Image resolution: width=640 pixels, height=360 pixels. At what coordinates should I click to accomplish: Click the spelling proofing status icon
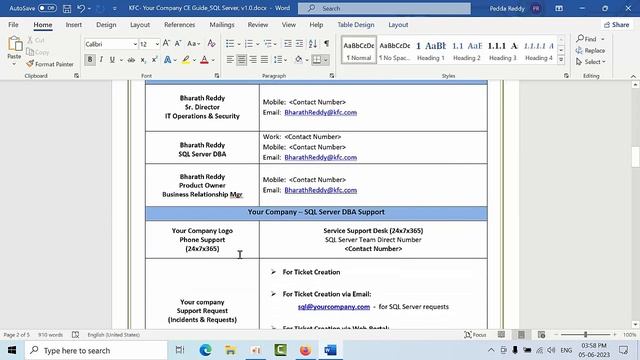76,335
